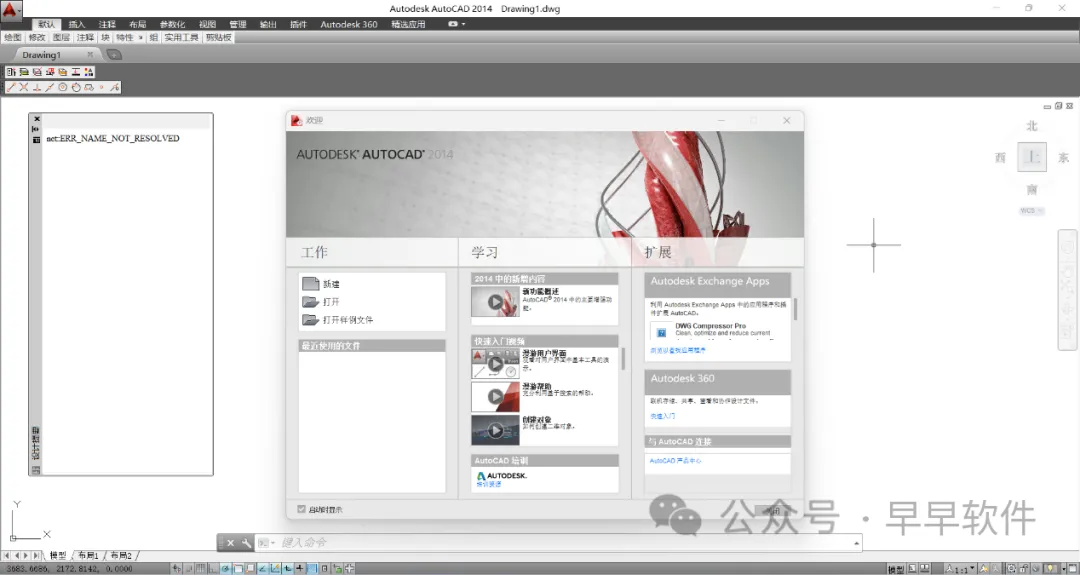Image resolution: width=1080 pixels, height=575 pixels.
Task: Expand the 图层 ribbon panel
Action: pyautogui.click(x=61, y=37)
